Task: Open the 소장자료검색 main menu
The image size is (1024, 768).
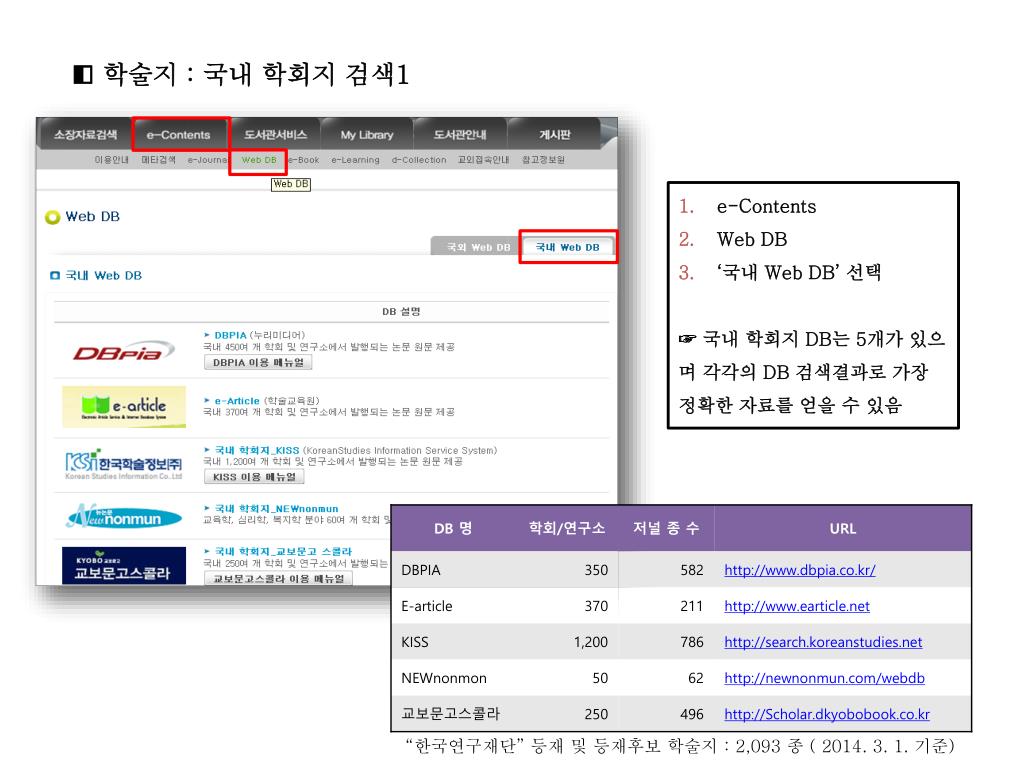Action: point(86,135)
